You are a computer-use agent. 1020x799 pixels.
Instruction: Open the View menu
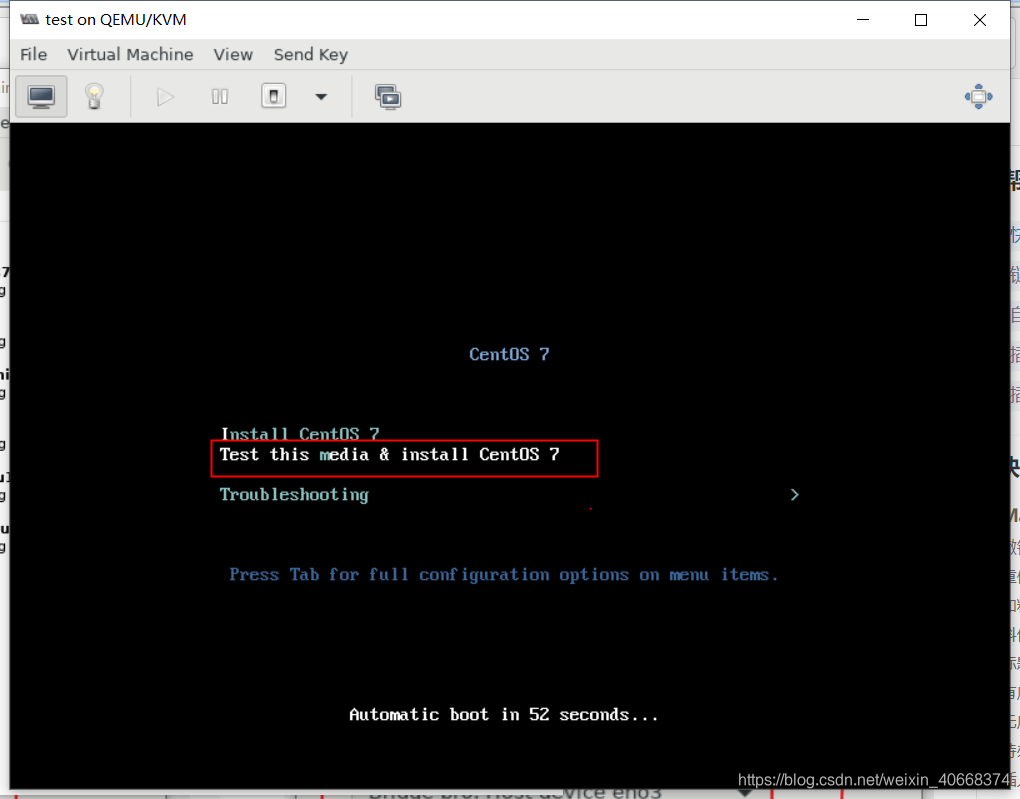click(x=233, y=55)
